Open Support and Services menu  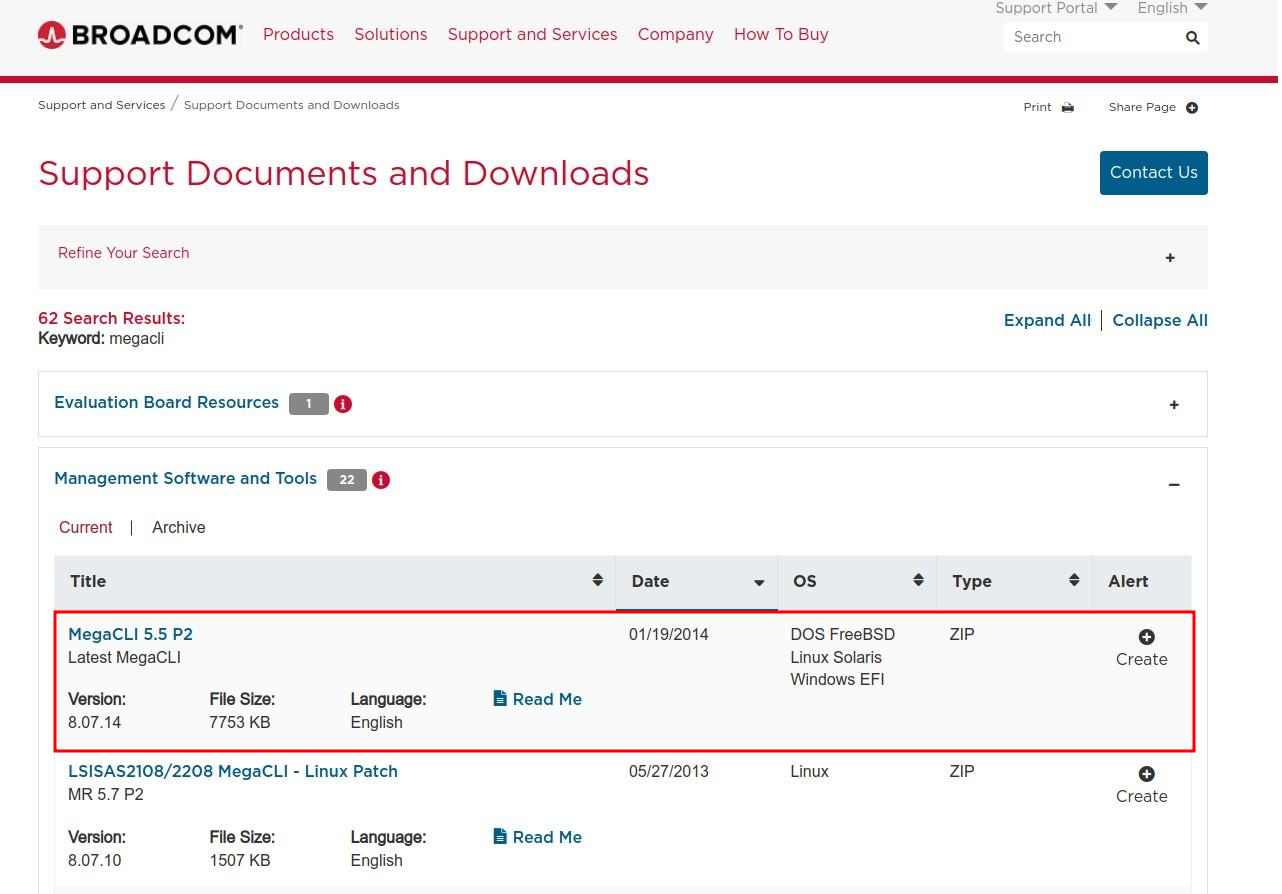(532, 34)
